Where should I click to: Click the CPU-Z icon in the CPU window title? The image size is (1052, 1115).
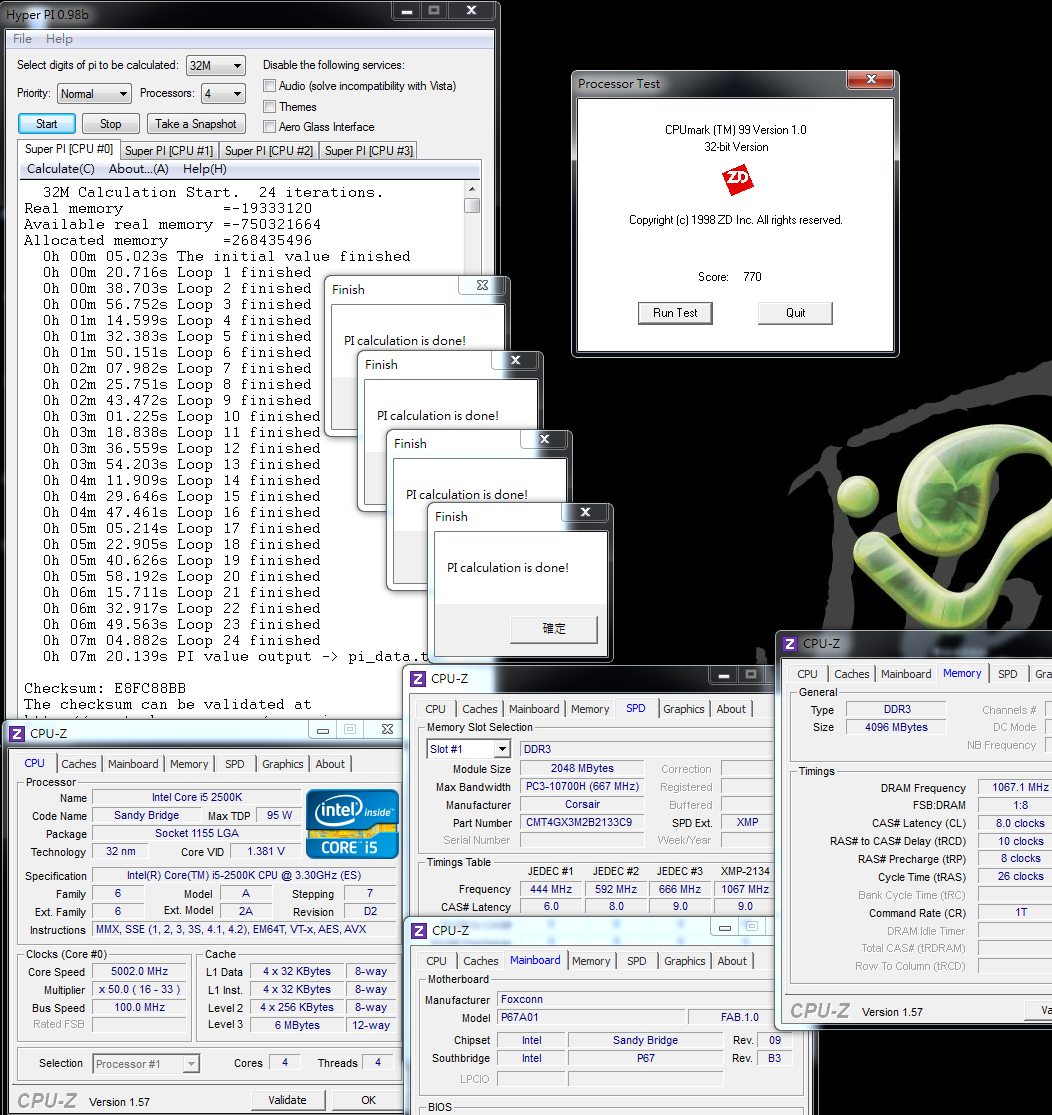point(17,733)
